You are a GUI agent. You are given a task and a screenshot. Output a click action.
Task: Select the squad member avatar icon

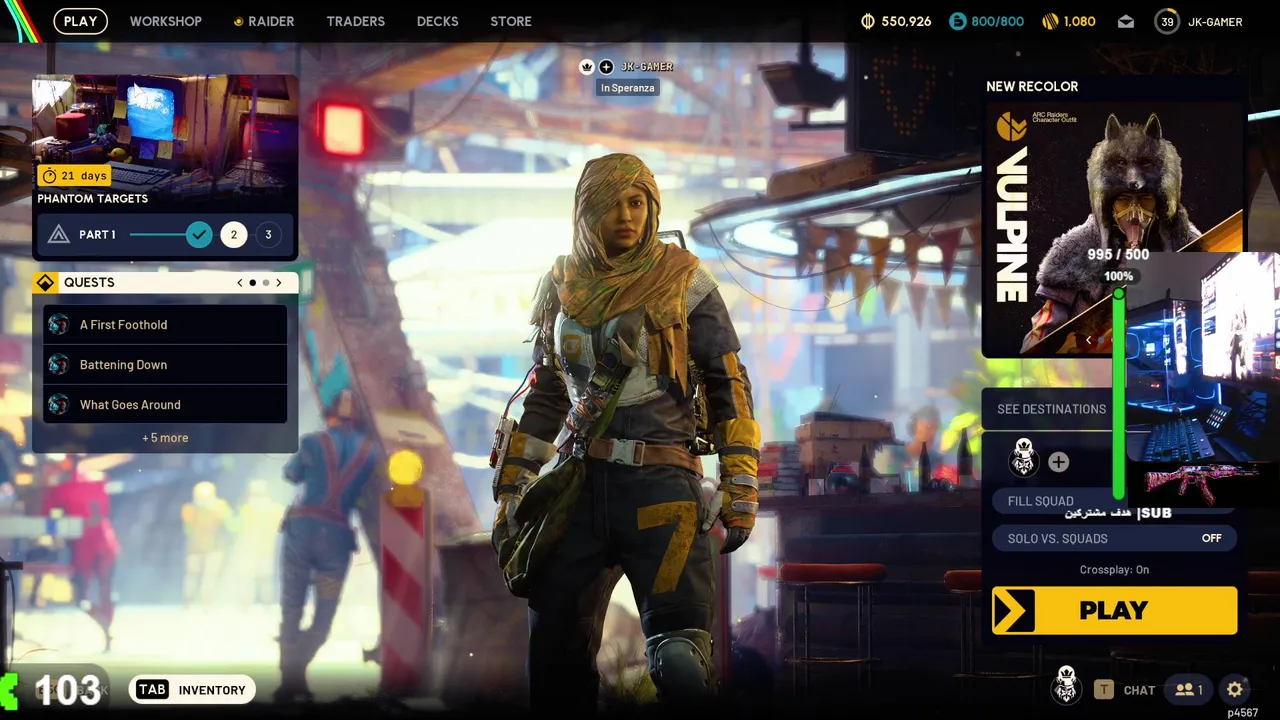(x=1023, y=459)
